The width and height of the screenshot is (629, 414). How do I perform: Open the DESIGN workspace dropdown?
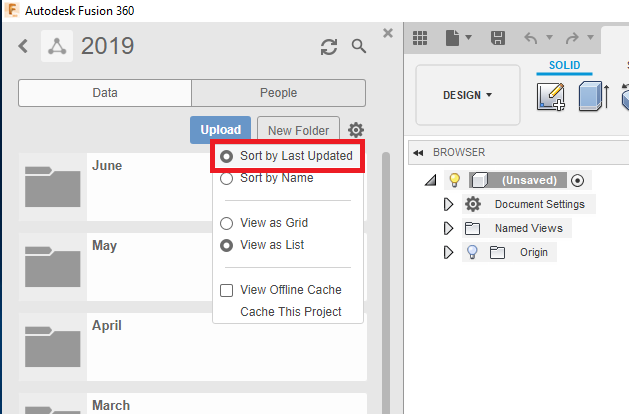[x=467, y=95]
